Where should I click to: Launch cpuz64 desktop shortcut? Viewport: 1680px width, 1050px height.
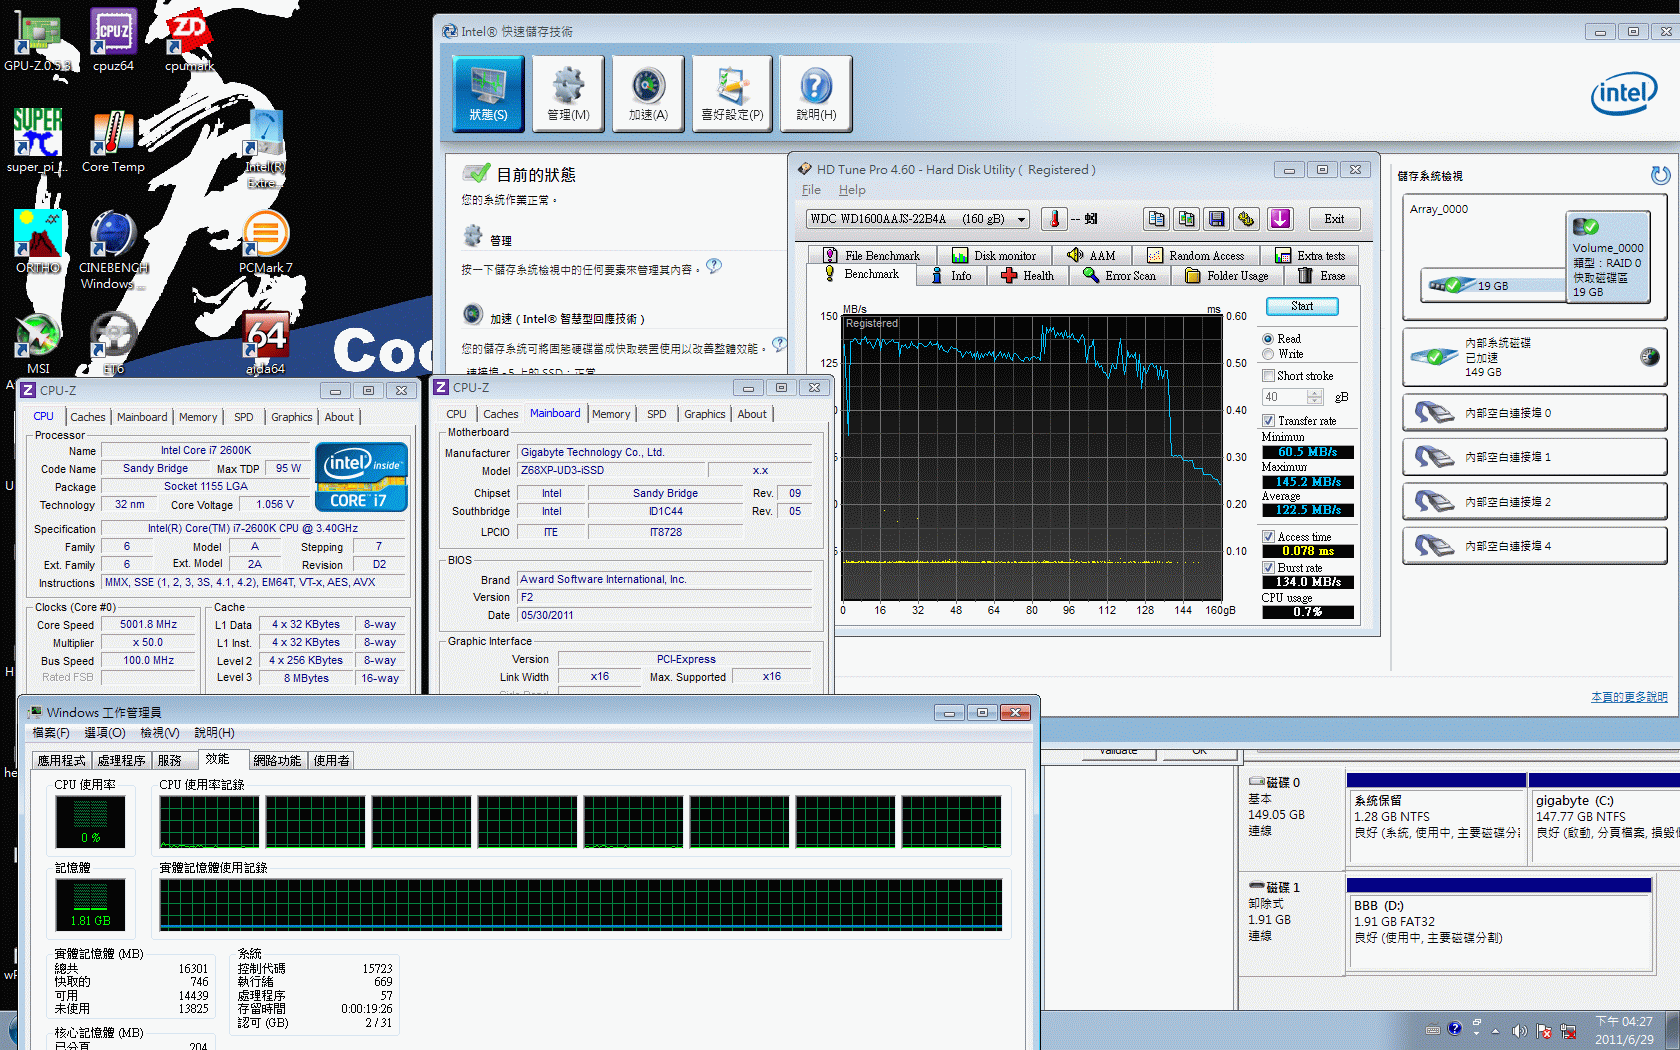[113, 40]
